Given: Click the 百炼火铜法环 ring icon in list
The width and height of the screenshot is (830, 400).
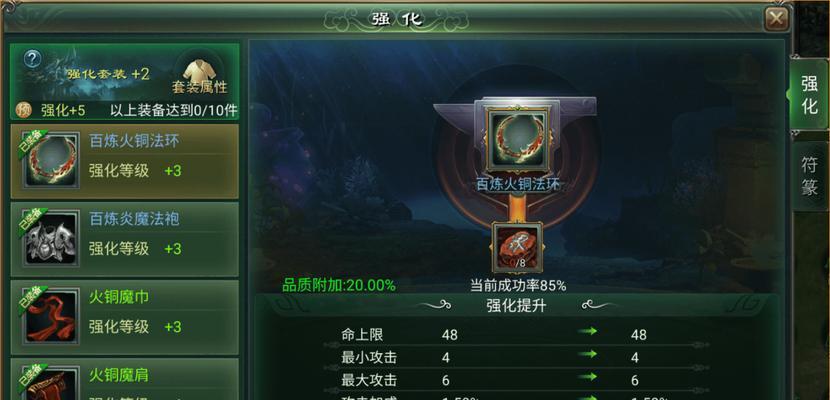Looking at the screenshot, I should pyautogui.click(x=51, y=161).
